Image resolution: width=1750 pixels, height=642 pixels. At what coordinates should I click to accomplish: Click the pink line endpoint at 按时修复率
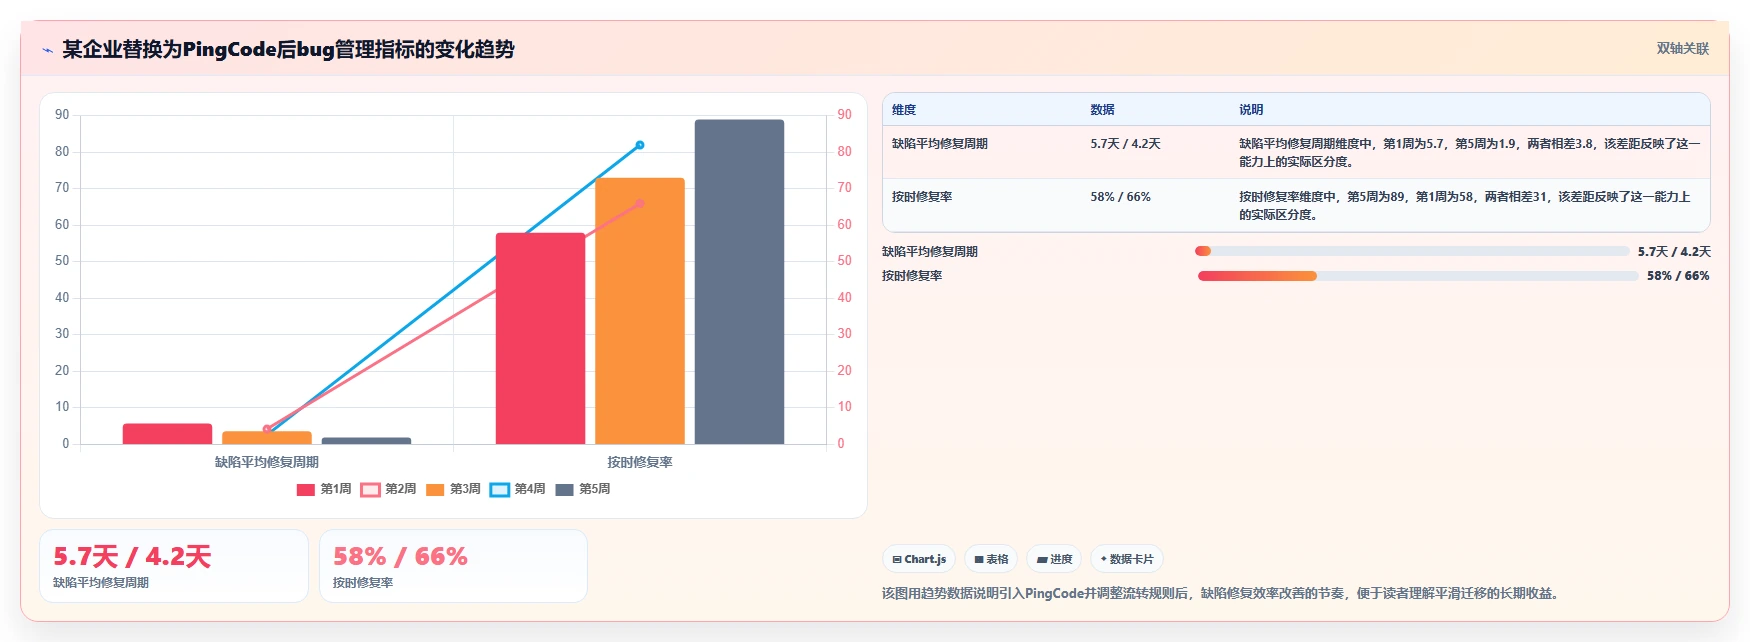point(640,203)
